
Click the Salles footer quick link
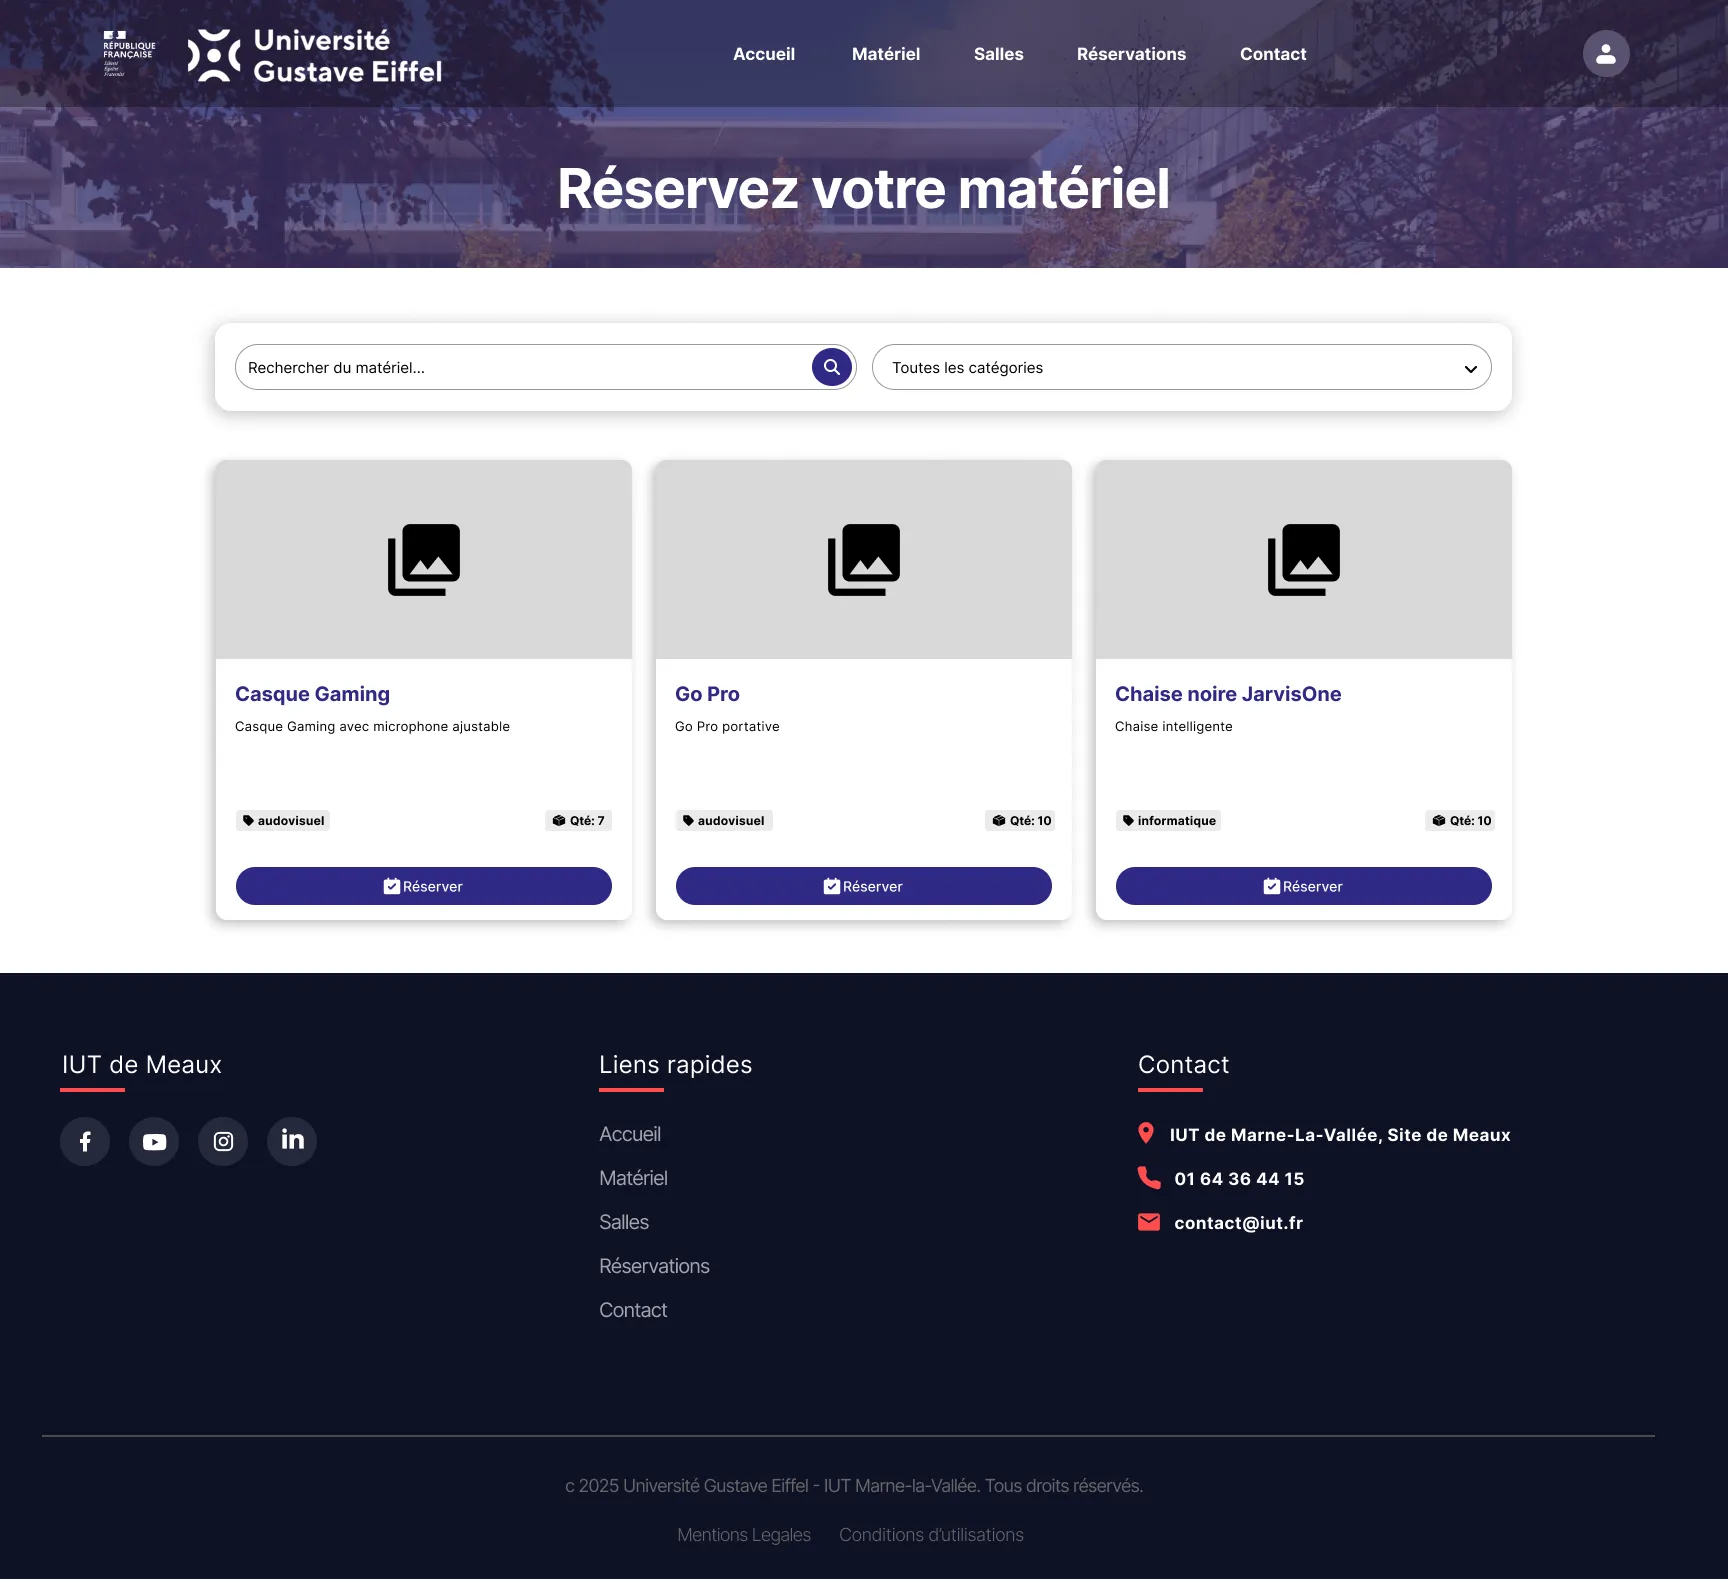point(624,1222)
